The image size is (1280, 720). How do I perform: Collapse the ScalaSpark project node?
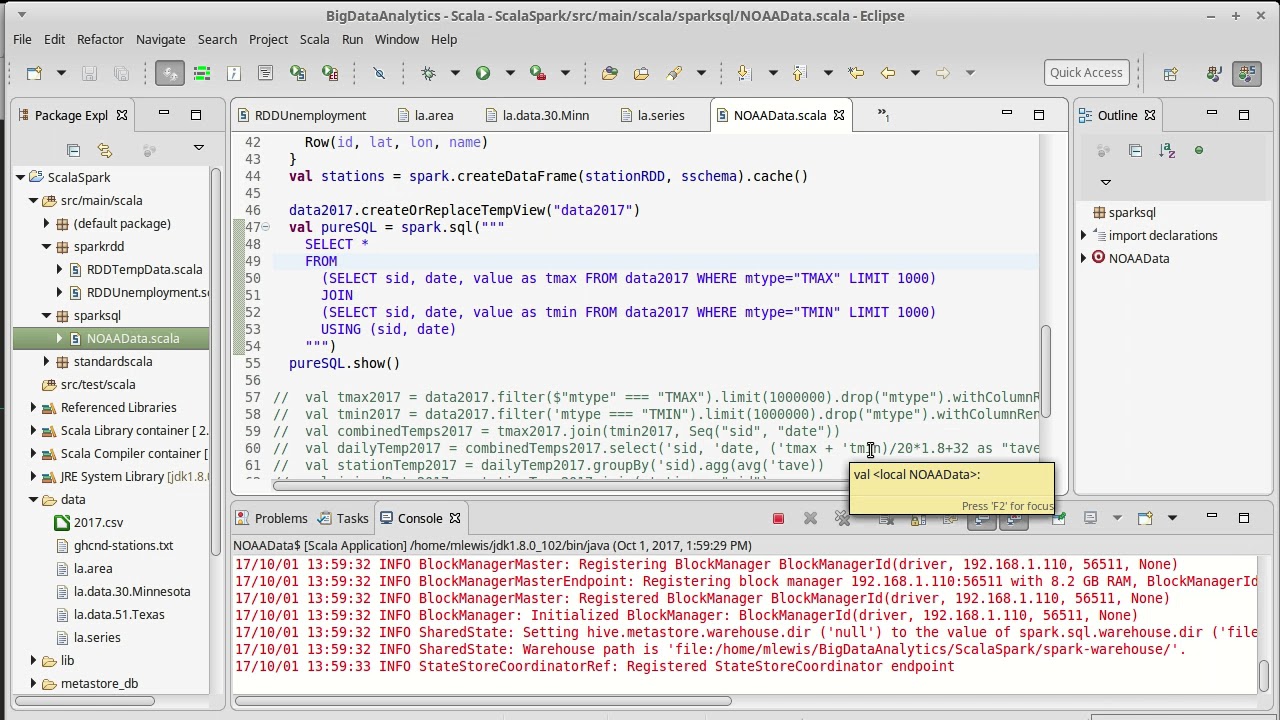point(20,177)
